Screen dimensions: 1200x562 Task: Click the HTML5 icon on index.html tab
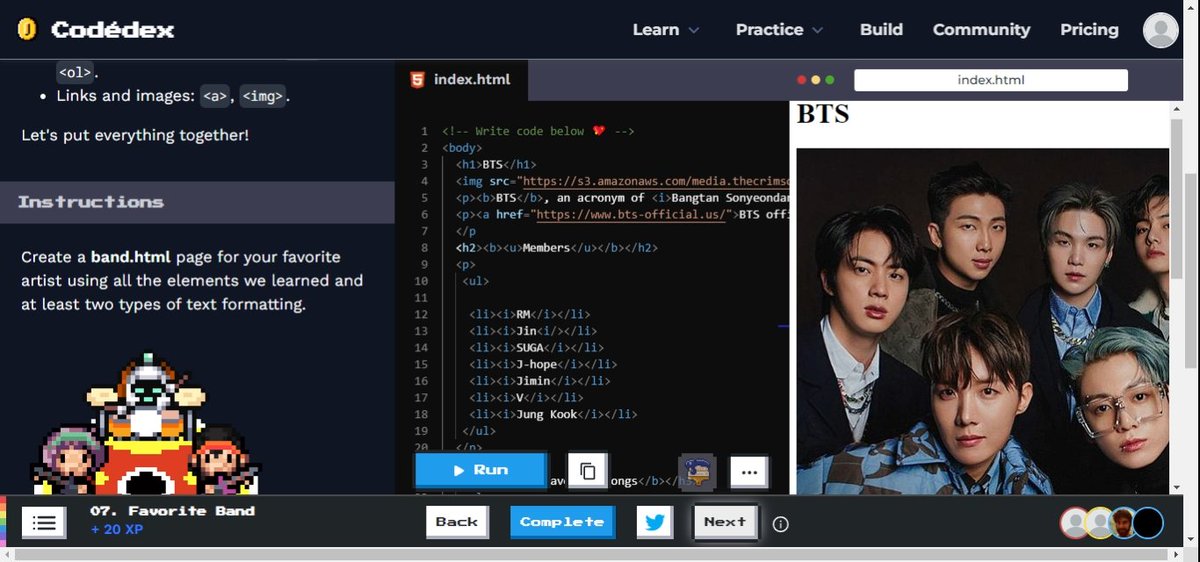coord(417,79)
